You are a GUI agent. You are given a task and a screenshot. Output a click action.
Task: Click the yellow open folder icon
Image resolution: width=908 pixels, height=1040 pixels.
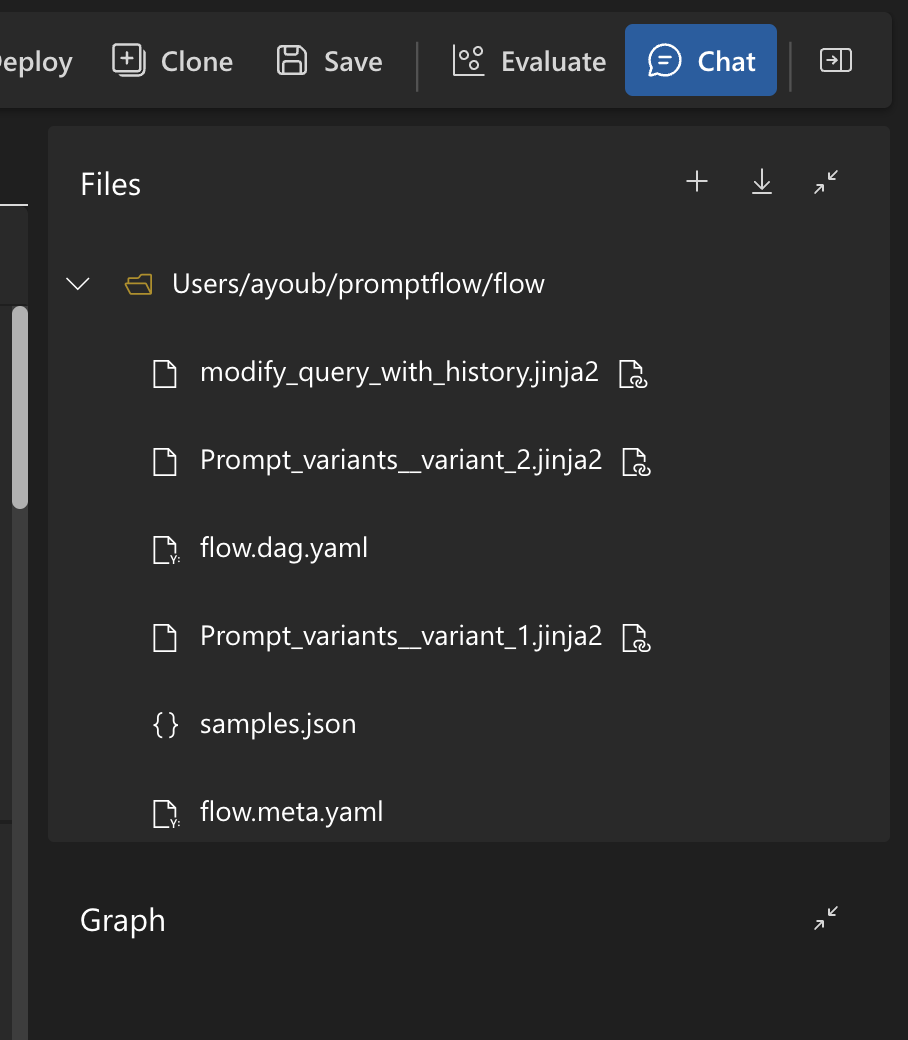pos(138,283)
